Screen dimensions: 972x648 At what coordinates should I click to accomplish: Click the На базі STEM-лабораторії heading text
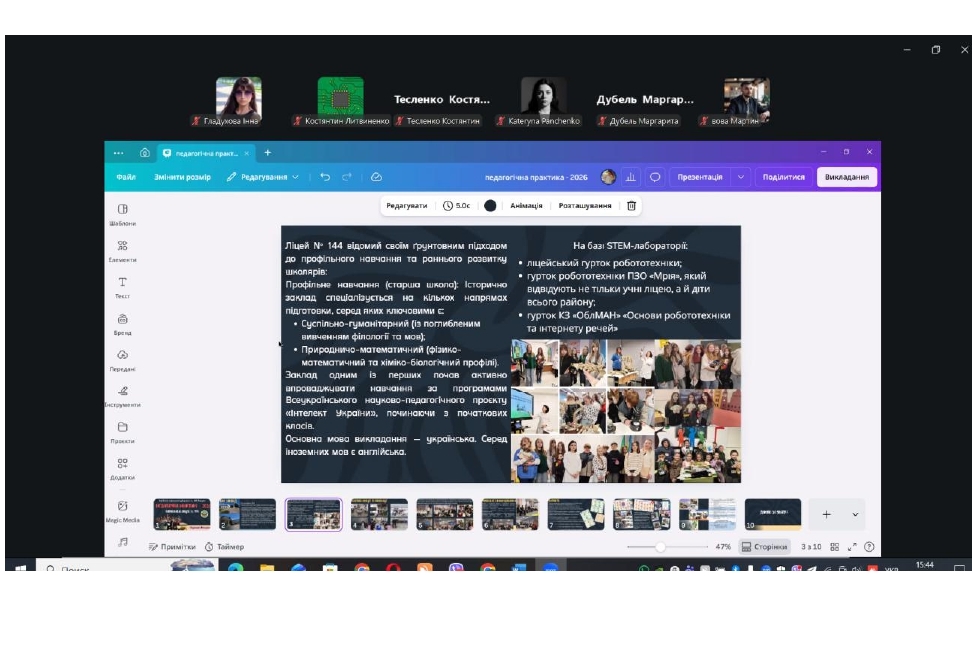[x=630, y=246]
